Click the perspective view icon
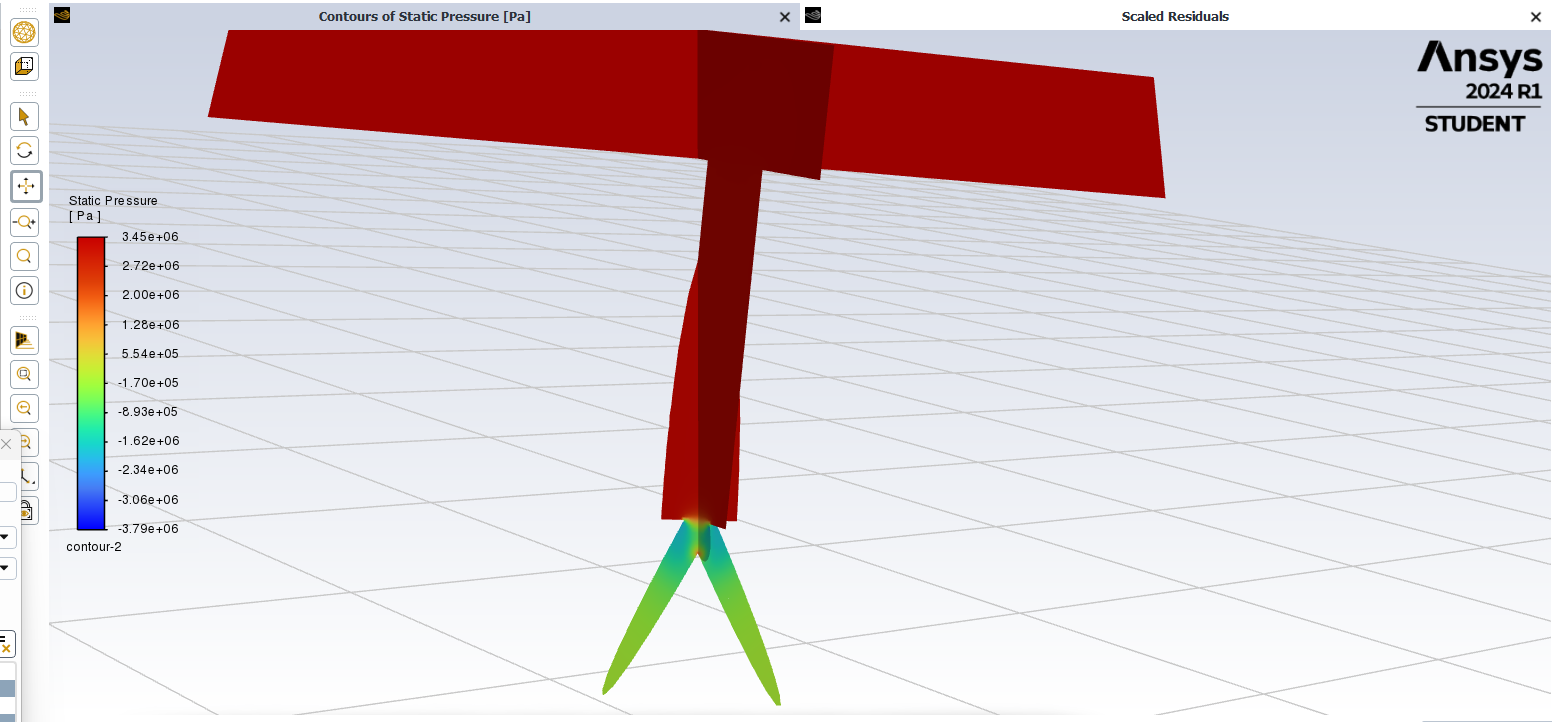The width and height of the screenshot is (1552, 722). (25, 340)
